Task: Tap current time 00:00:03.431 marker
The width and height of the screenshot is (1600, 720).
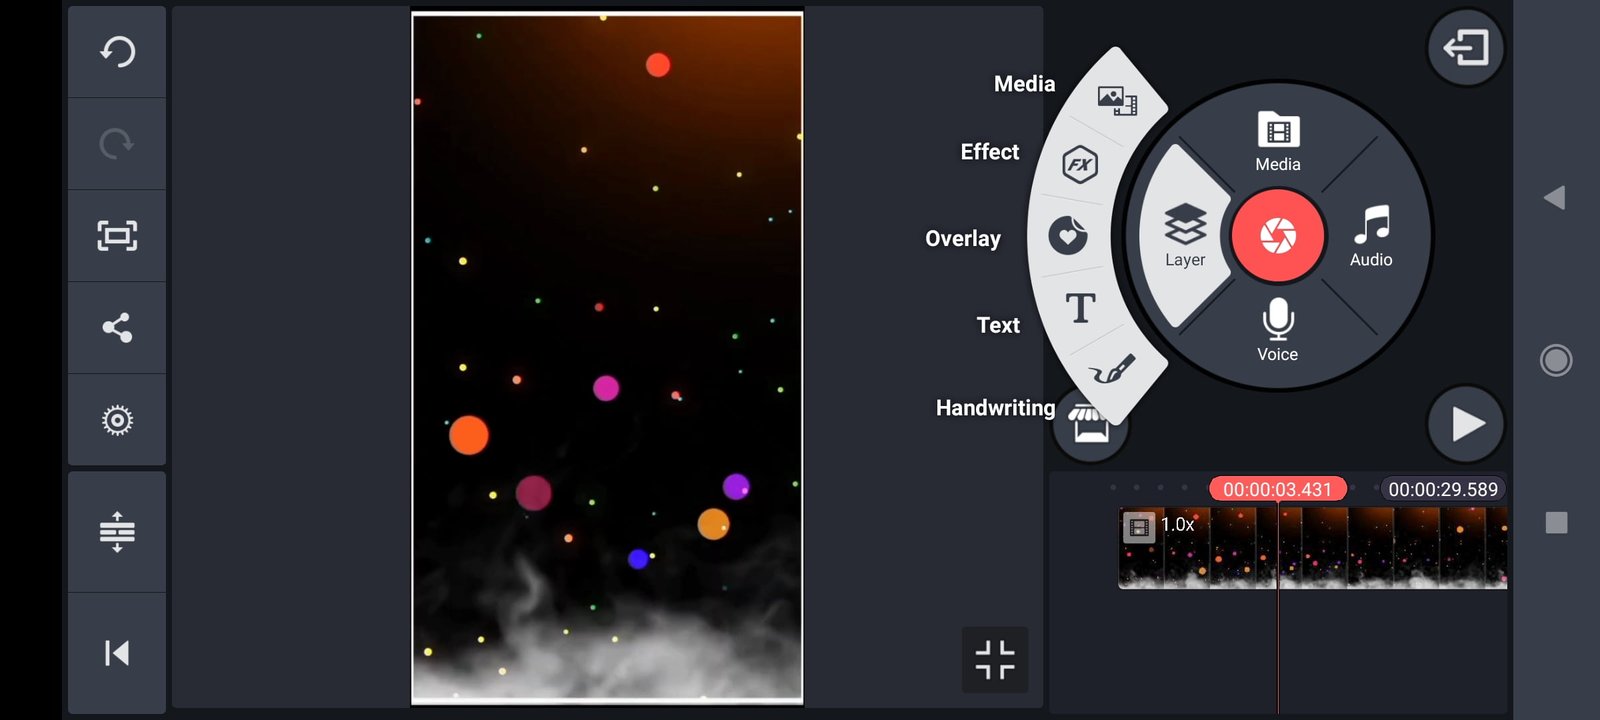Action: 1278,489
